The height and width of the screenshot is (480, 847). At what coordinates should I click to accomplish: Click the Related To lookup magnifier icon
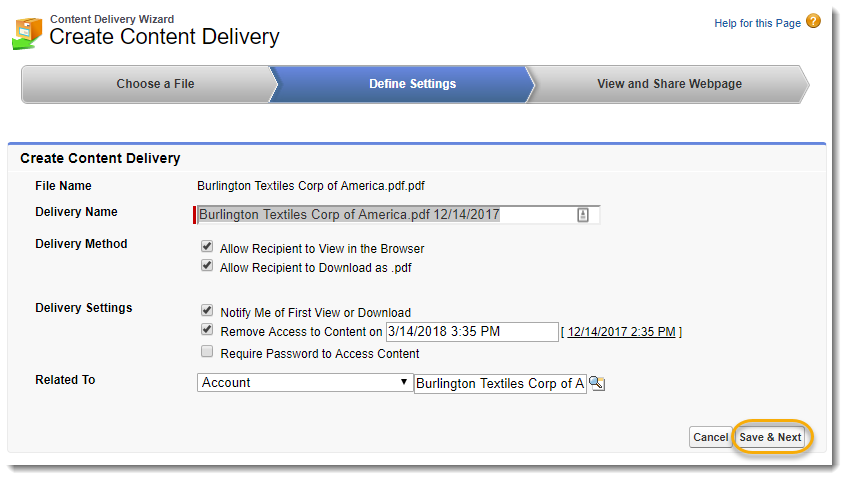(x=597, y=383)
